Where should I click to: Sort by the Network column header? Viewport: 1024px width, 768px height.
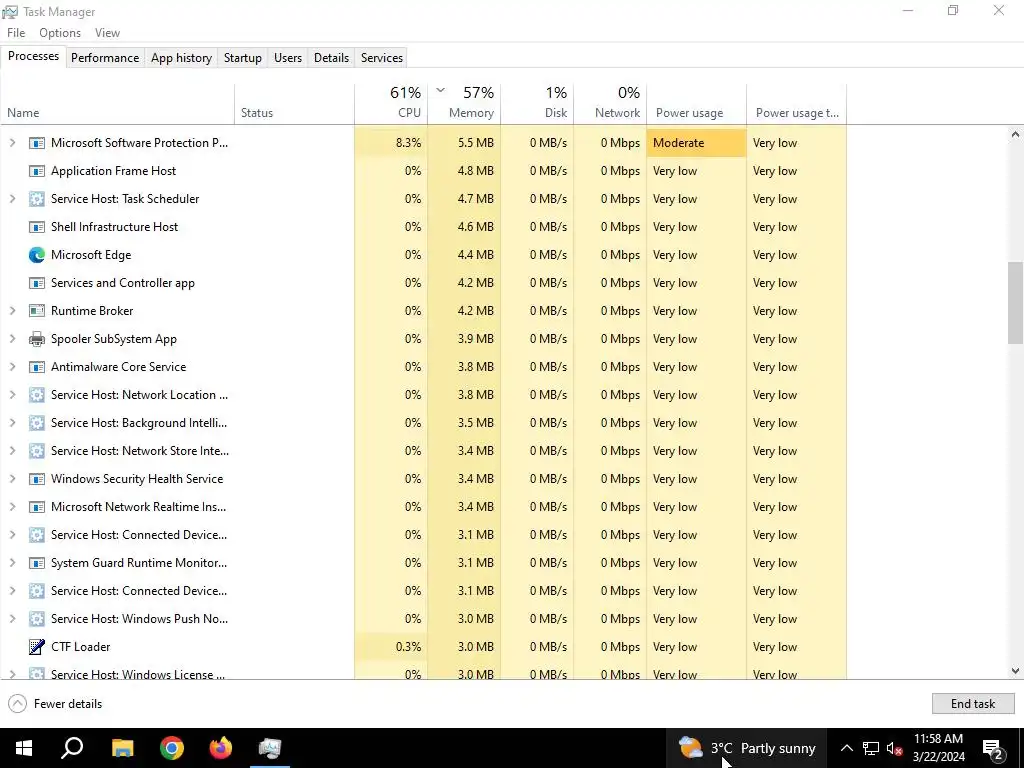tap(611, 103)
